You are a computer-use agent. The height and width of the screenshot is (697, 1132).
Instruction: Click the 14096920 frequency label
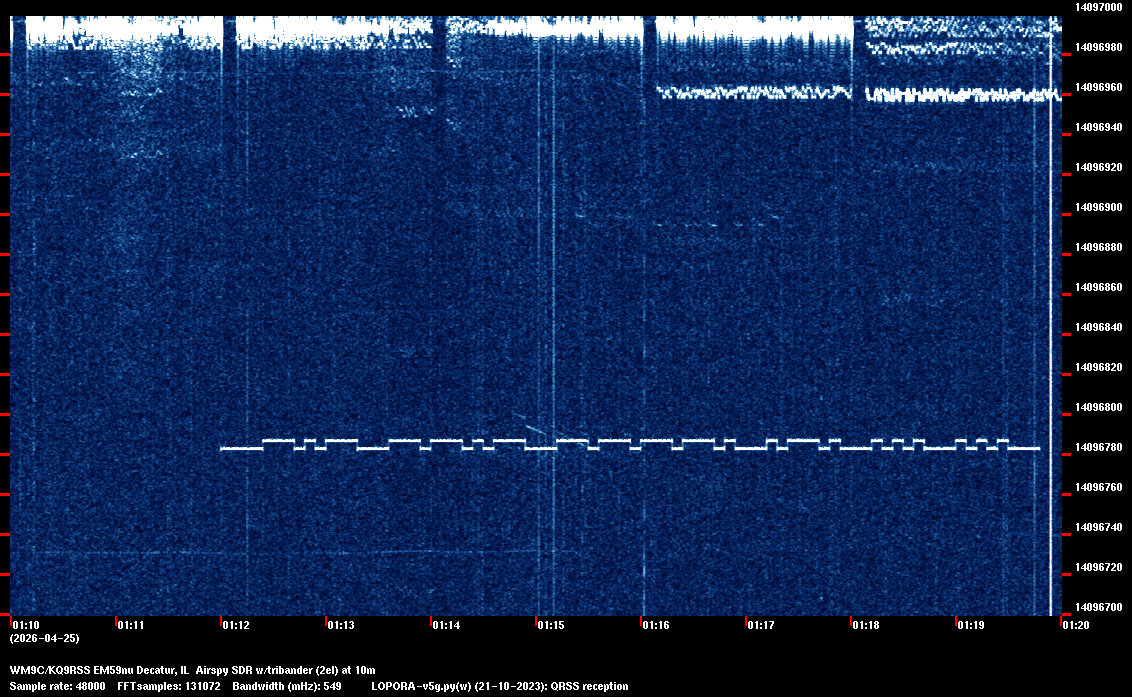[1099, 168]
